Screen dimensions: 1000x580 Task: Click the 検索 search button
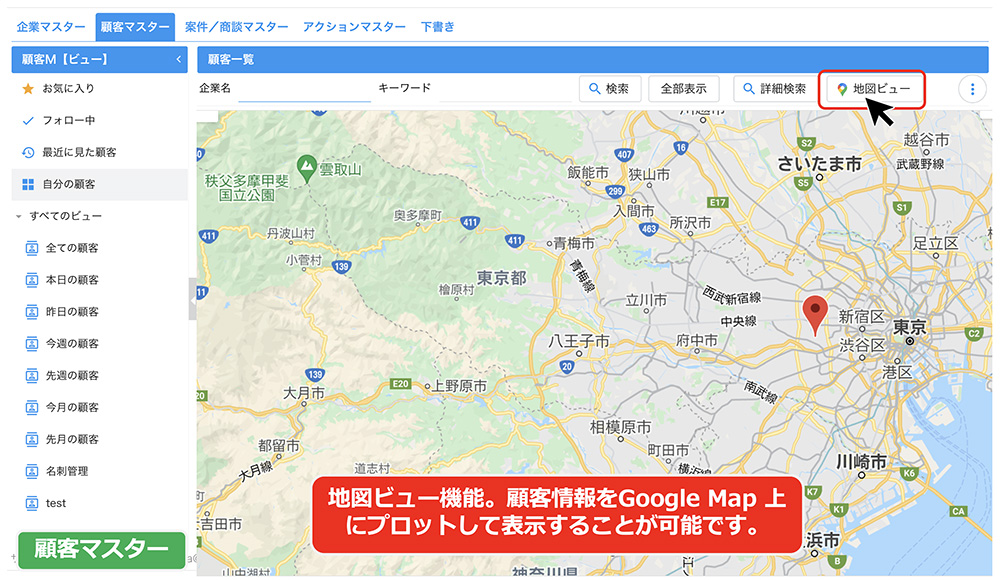(610, 89)
